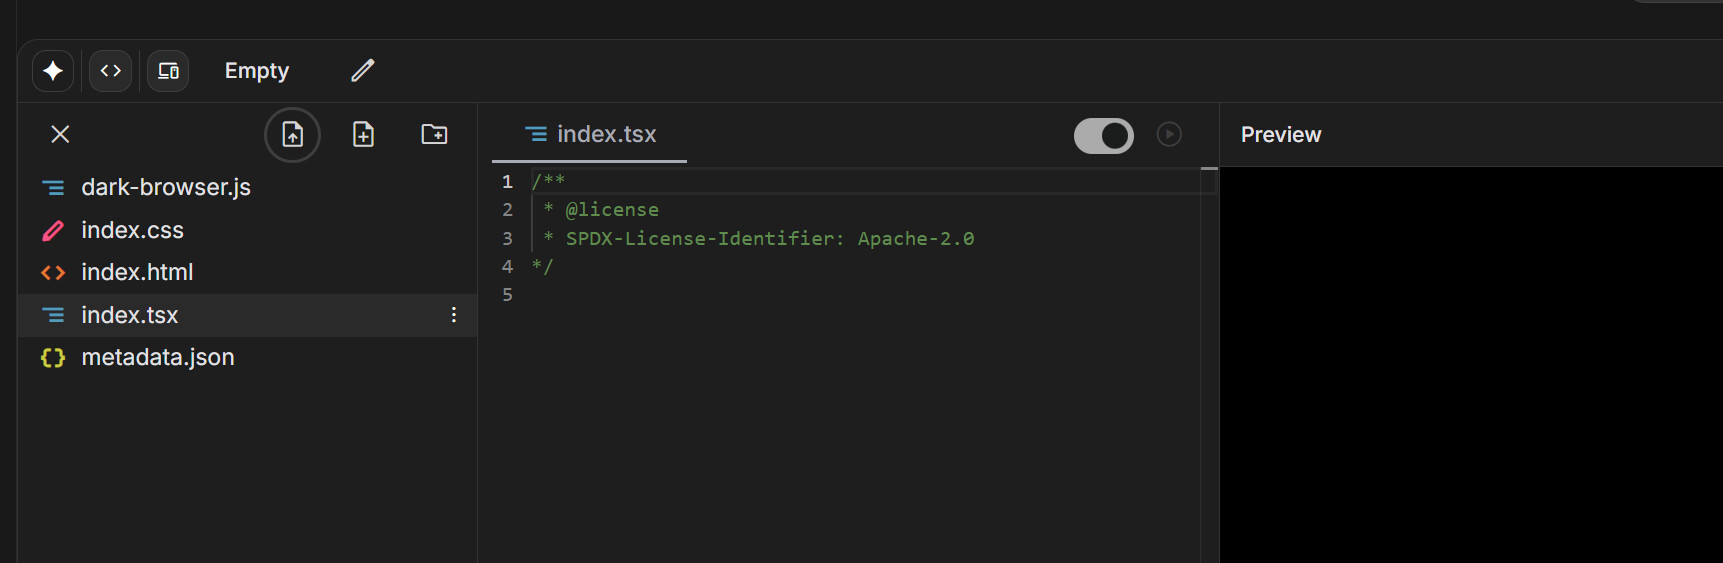Screen dimensions: 1723x563
Task: Click the upload file icon
Action: 292,134
